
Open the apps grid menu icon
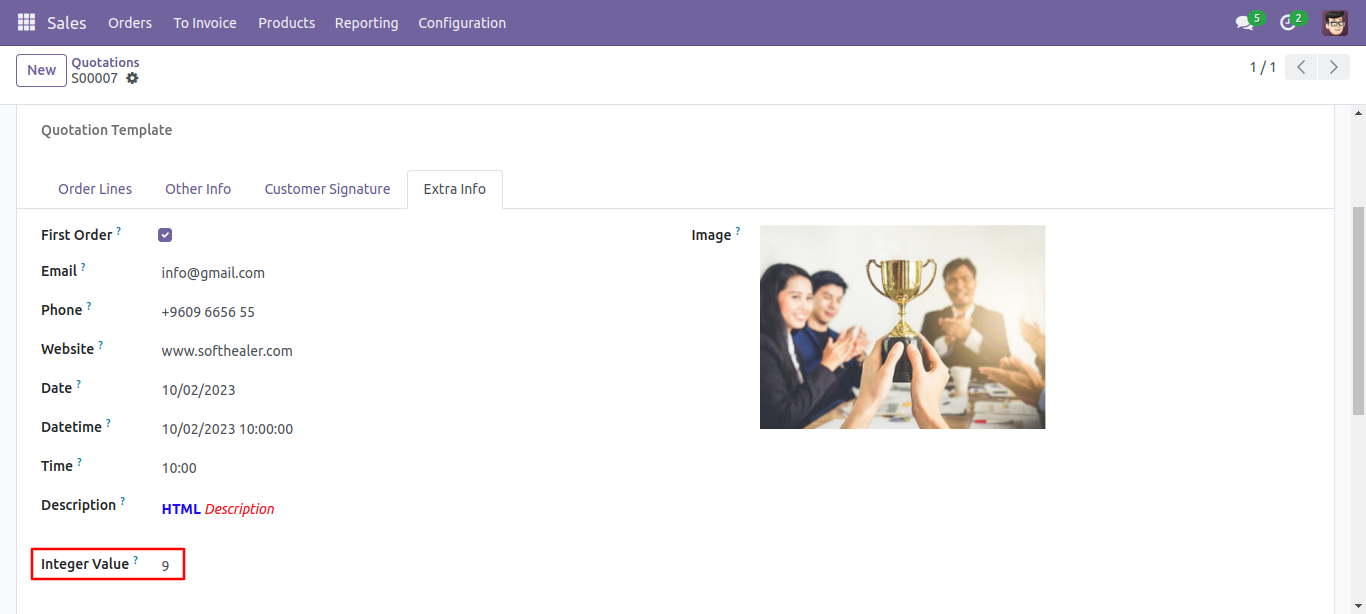click(26, 22)
